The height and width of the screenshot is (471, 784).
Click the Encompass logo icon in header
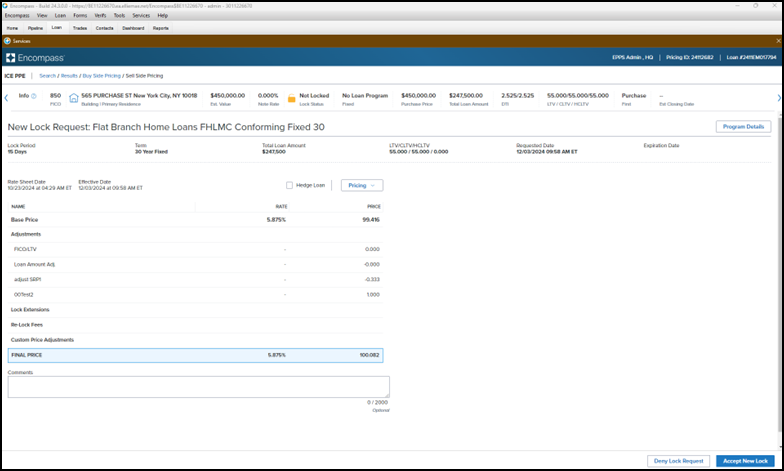click(10, 58)
